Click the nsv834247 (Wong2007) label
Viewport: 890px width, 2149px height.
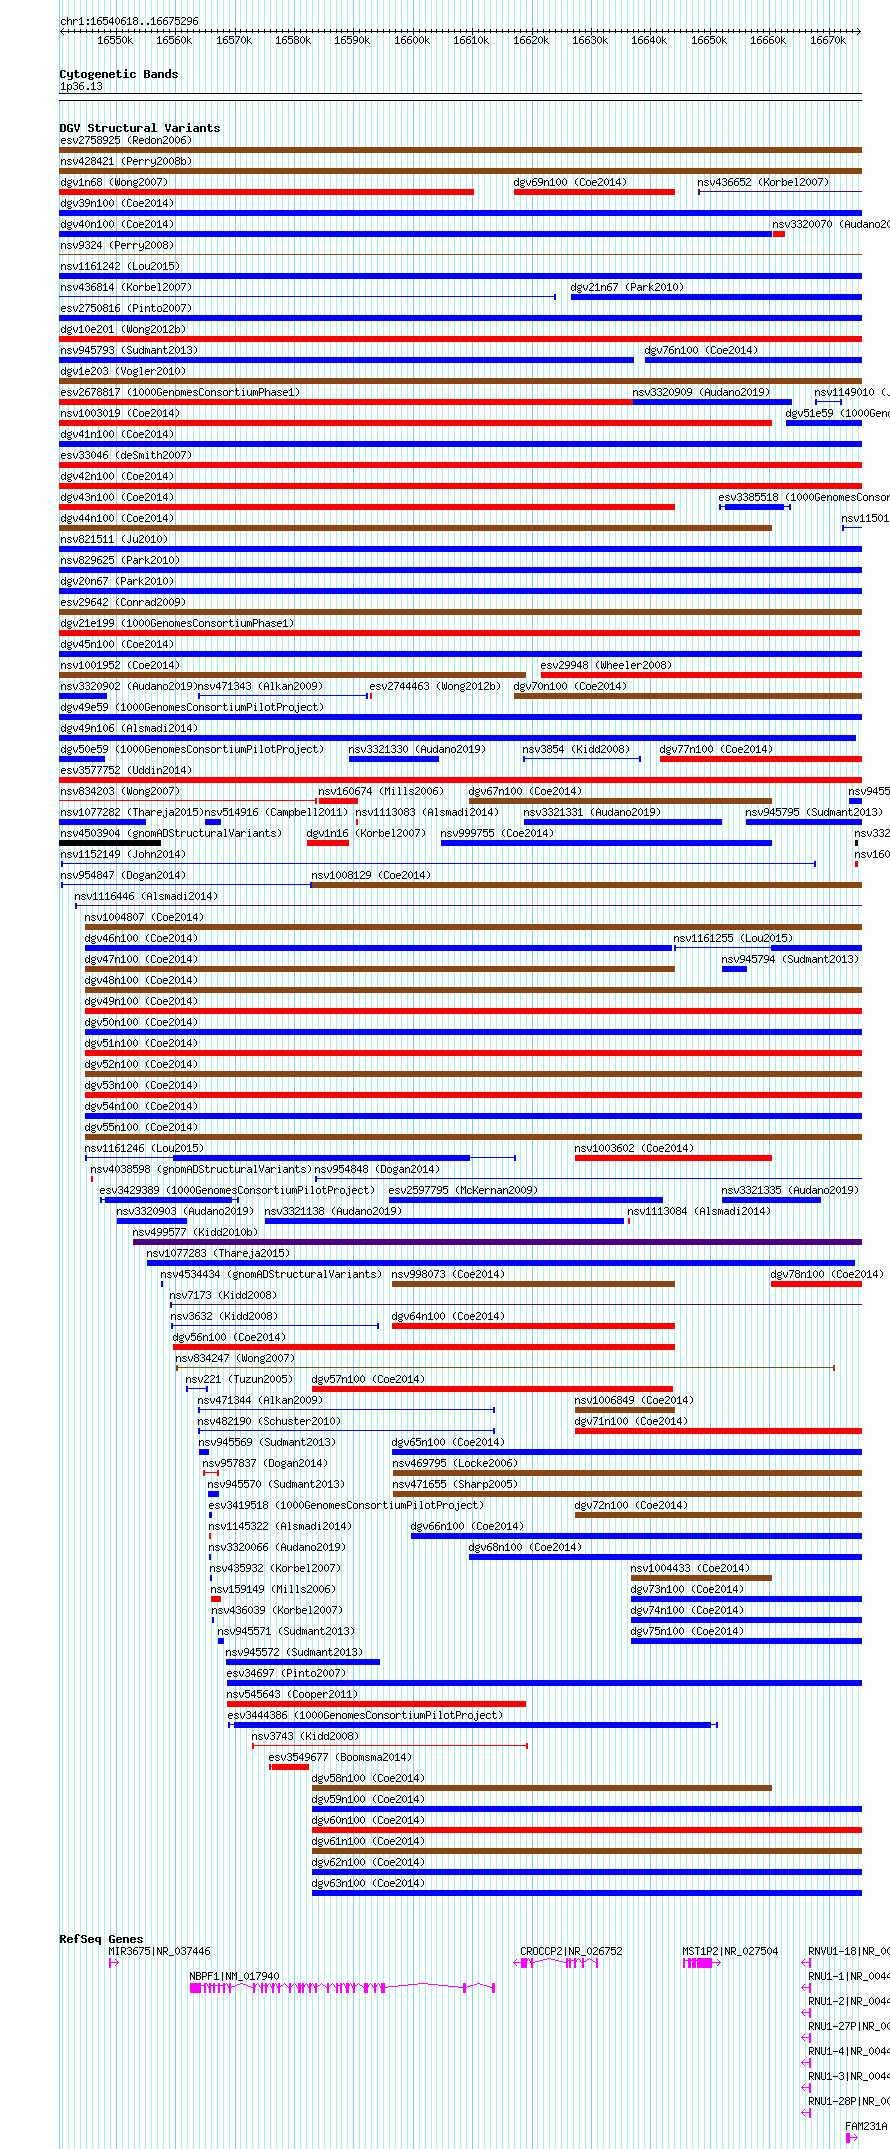[235, 1358]
